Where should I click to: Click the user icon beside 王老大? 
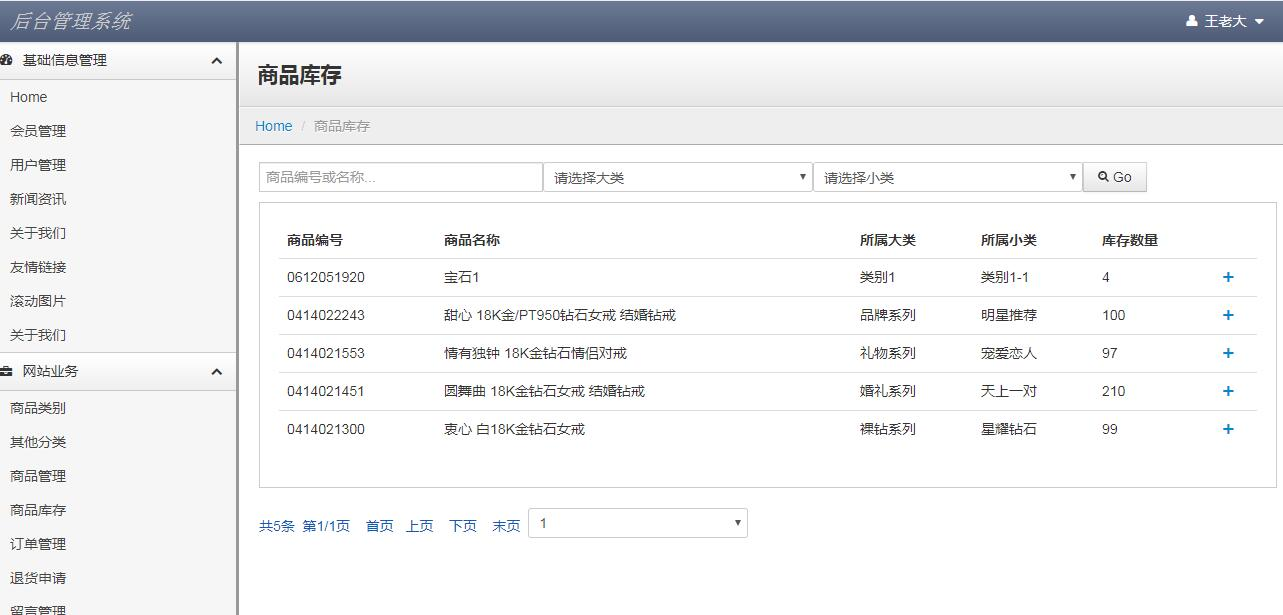tap(1192, 21)
